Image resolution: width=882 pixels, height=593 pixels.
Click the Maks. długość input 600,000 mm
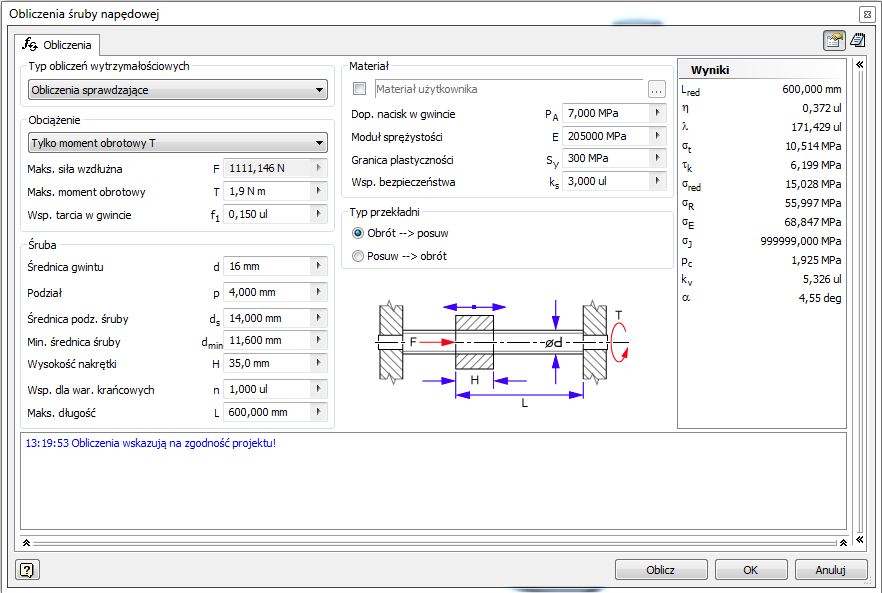tap(267, 412)
